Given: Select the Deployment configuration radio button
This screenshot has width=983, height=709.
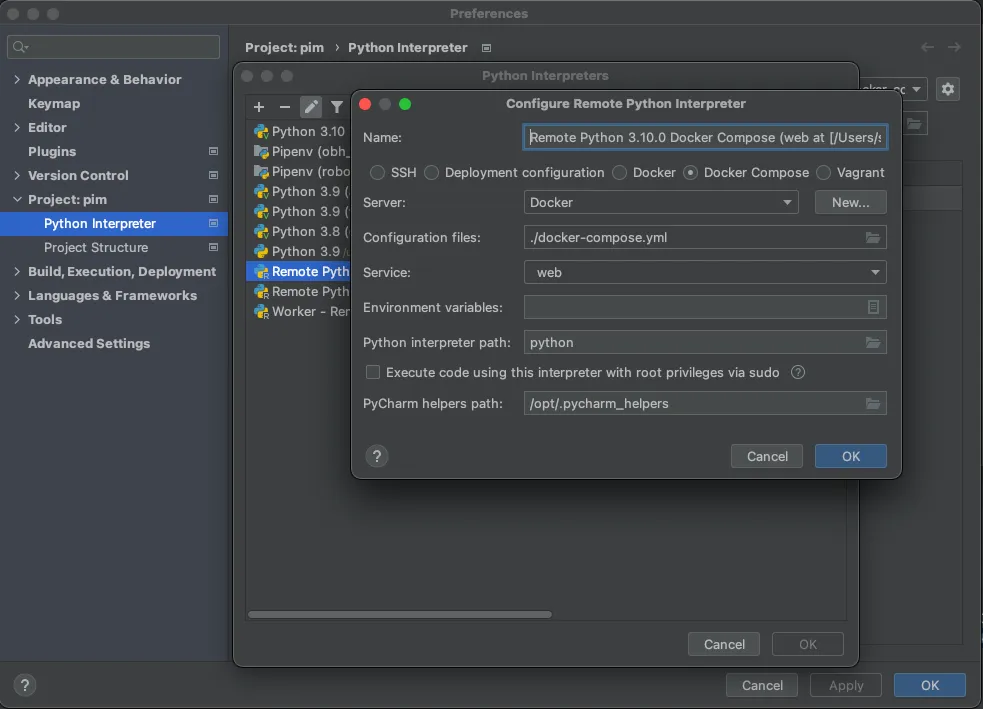Looking at the screenshot, I should 431,172.
